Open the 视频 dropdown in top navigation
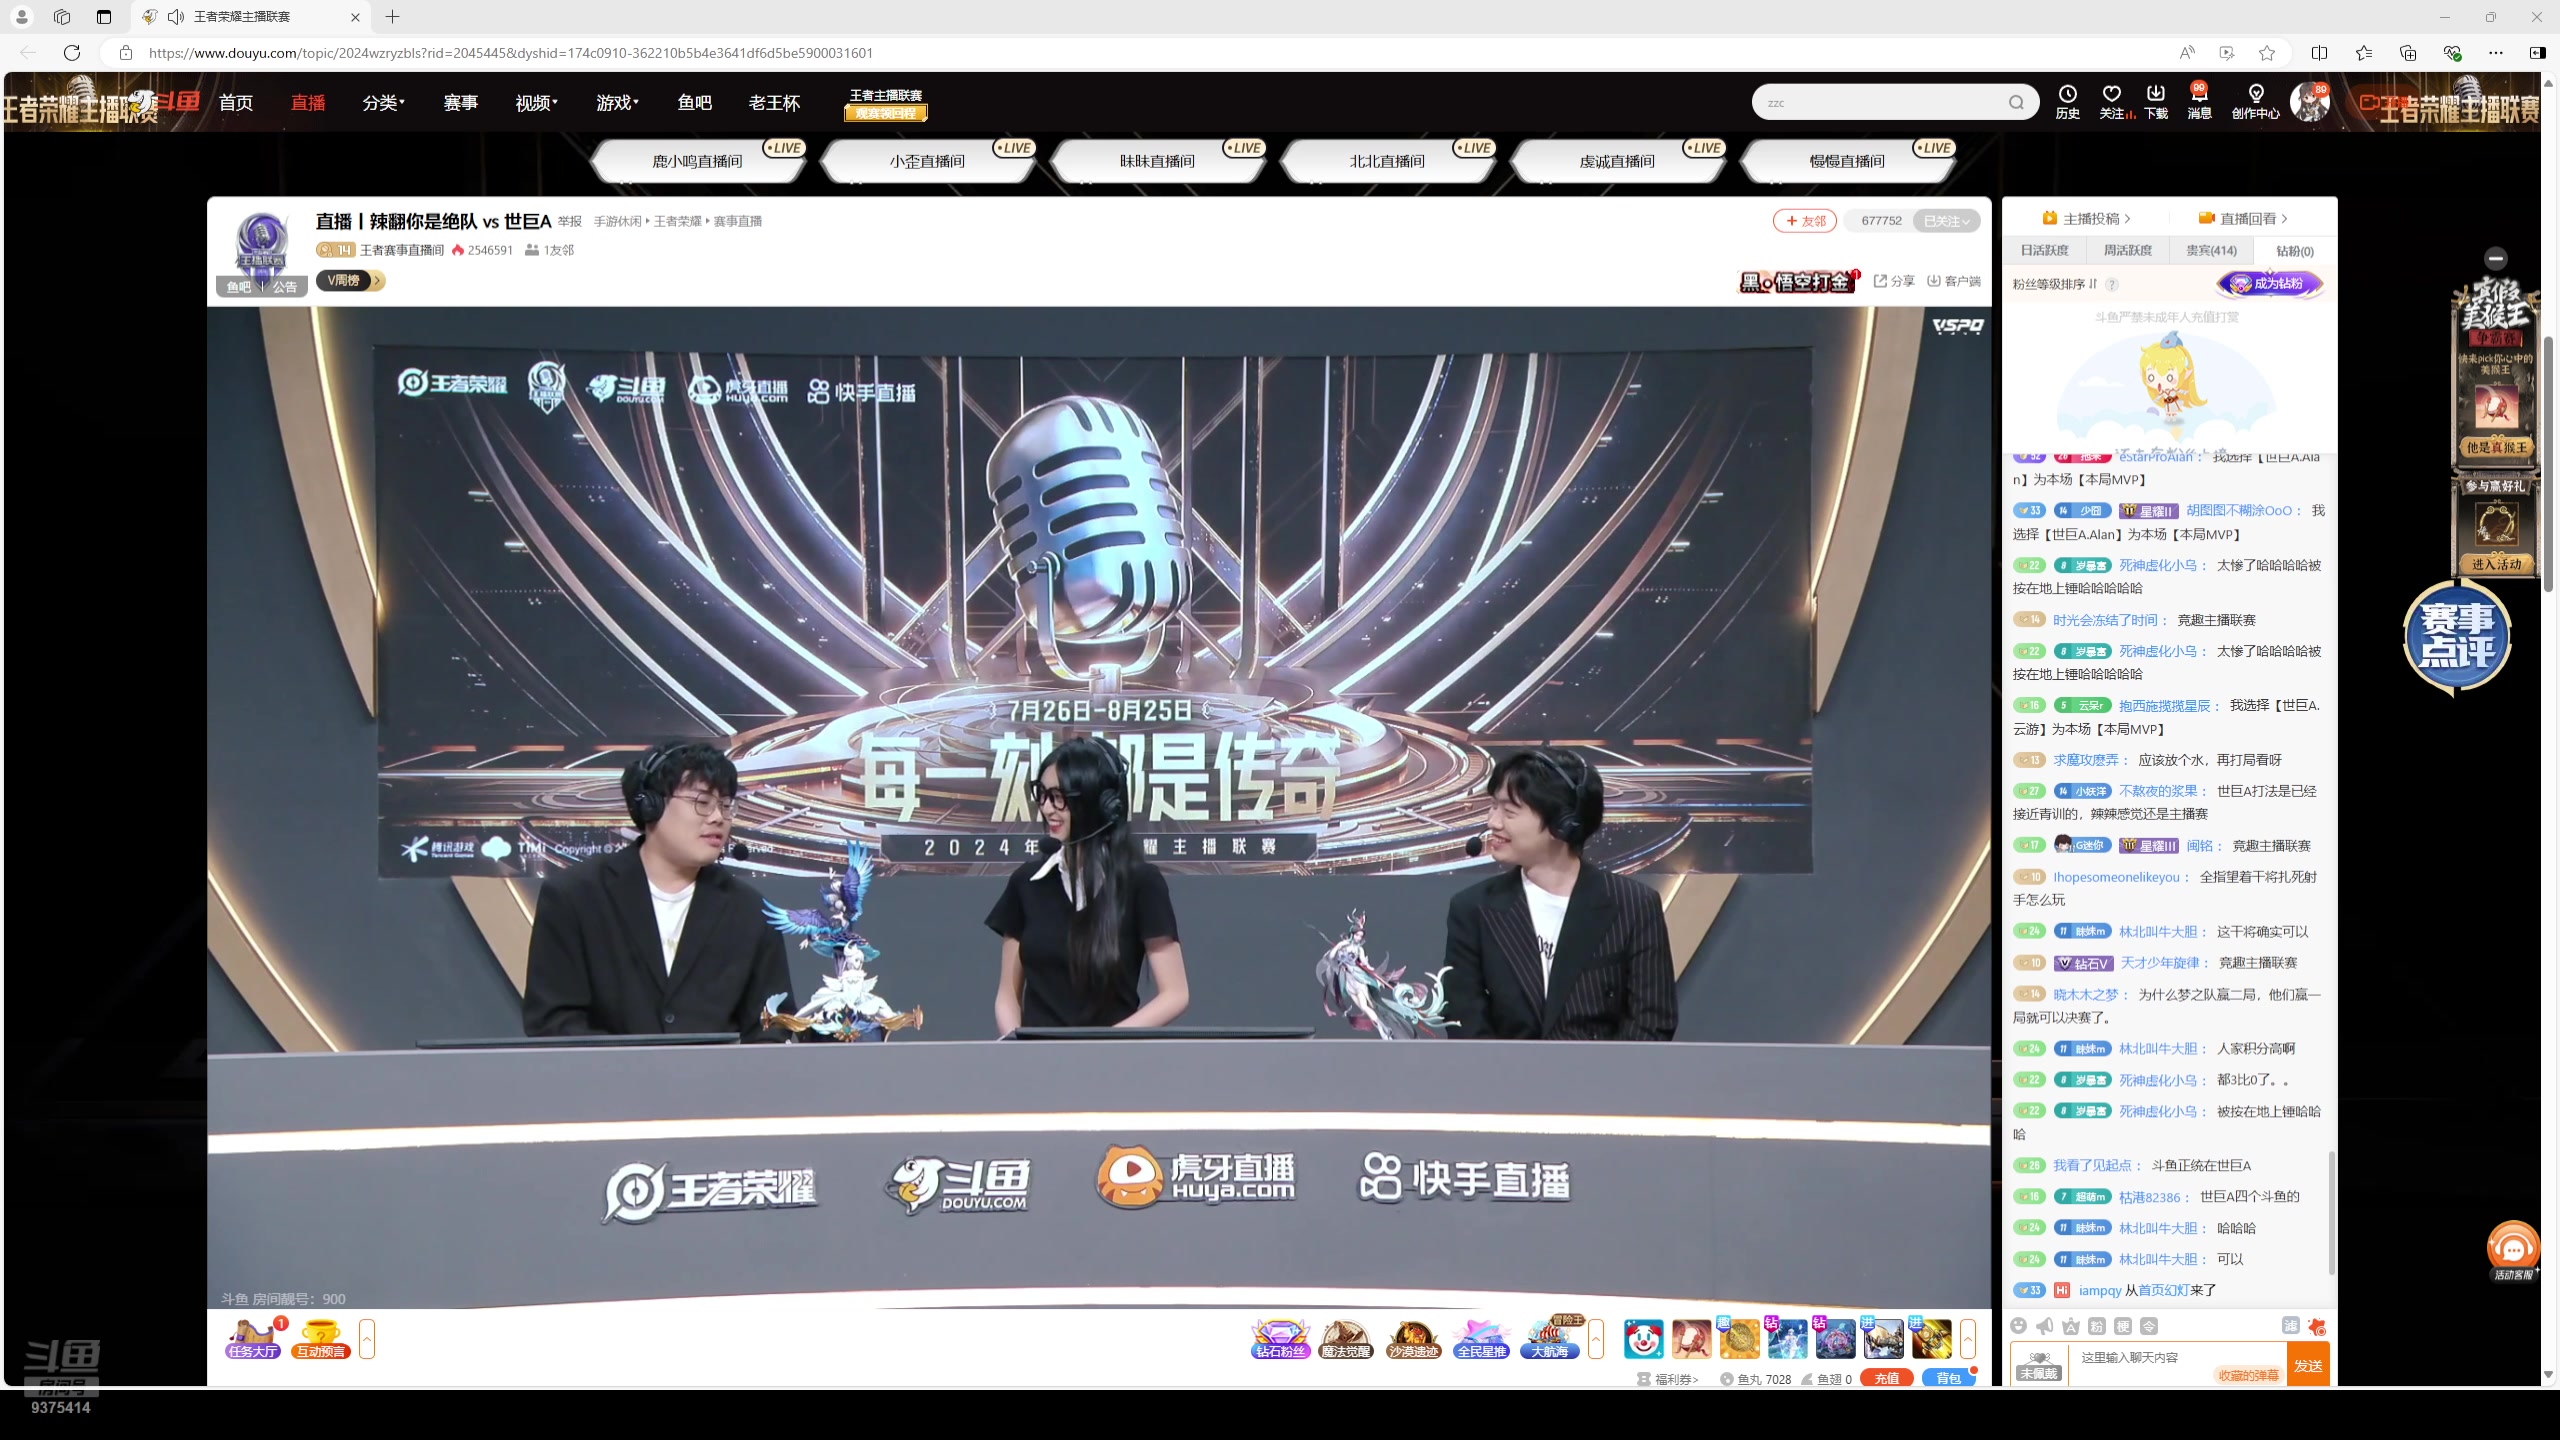The width and height of the screenshot is (2560, 1440). (x=536, y=101)
